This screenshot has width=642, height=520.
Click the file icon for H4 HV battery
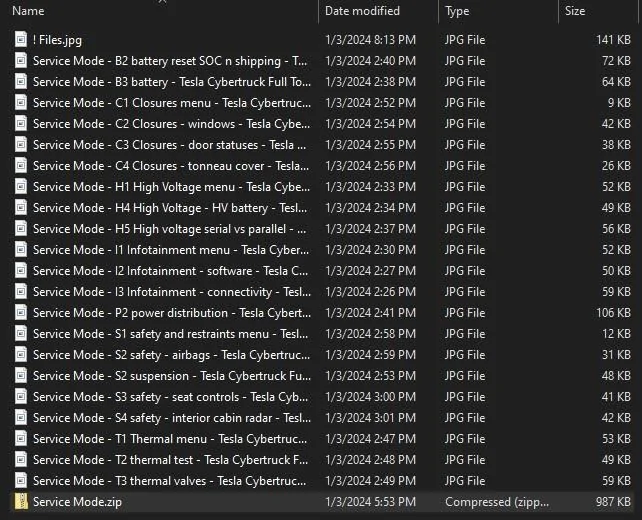tap(21, 208)
